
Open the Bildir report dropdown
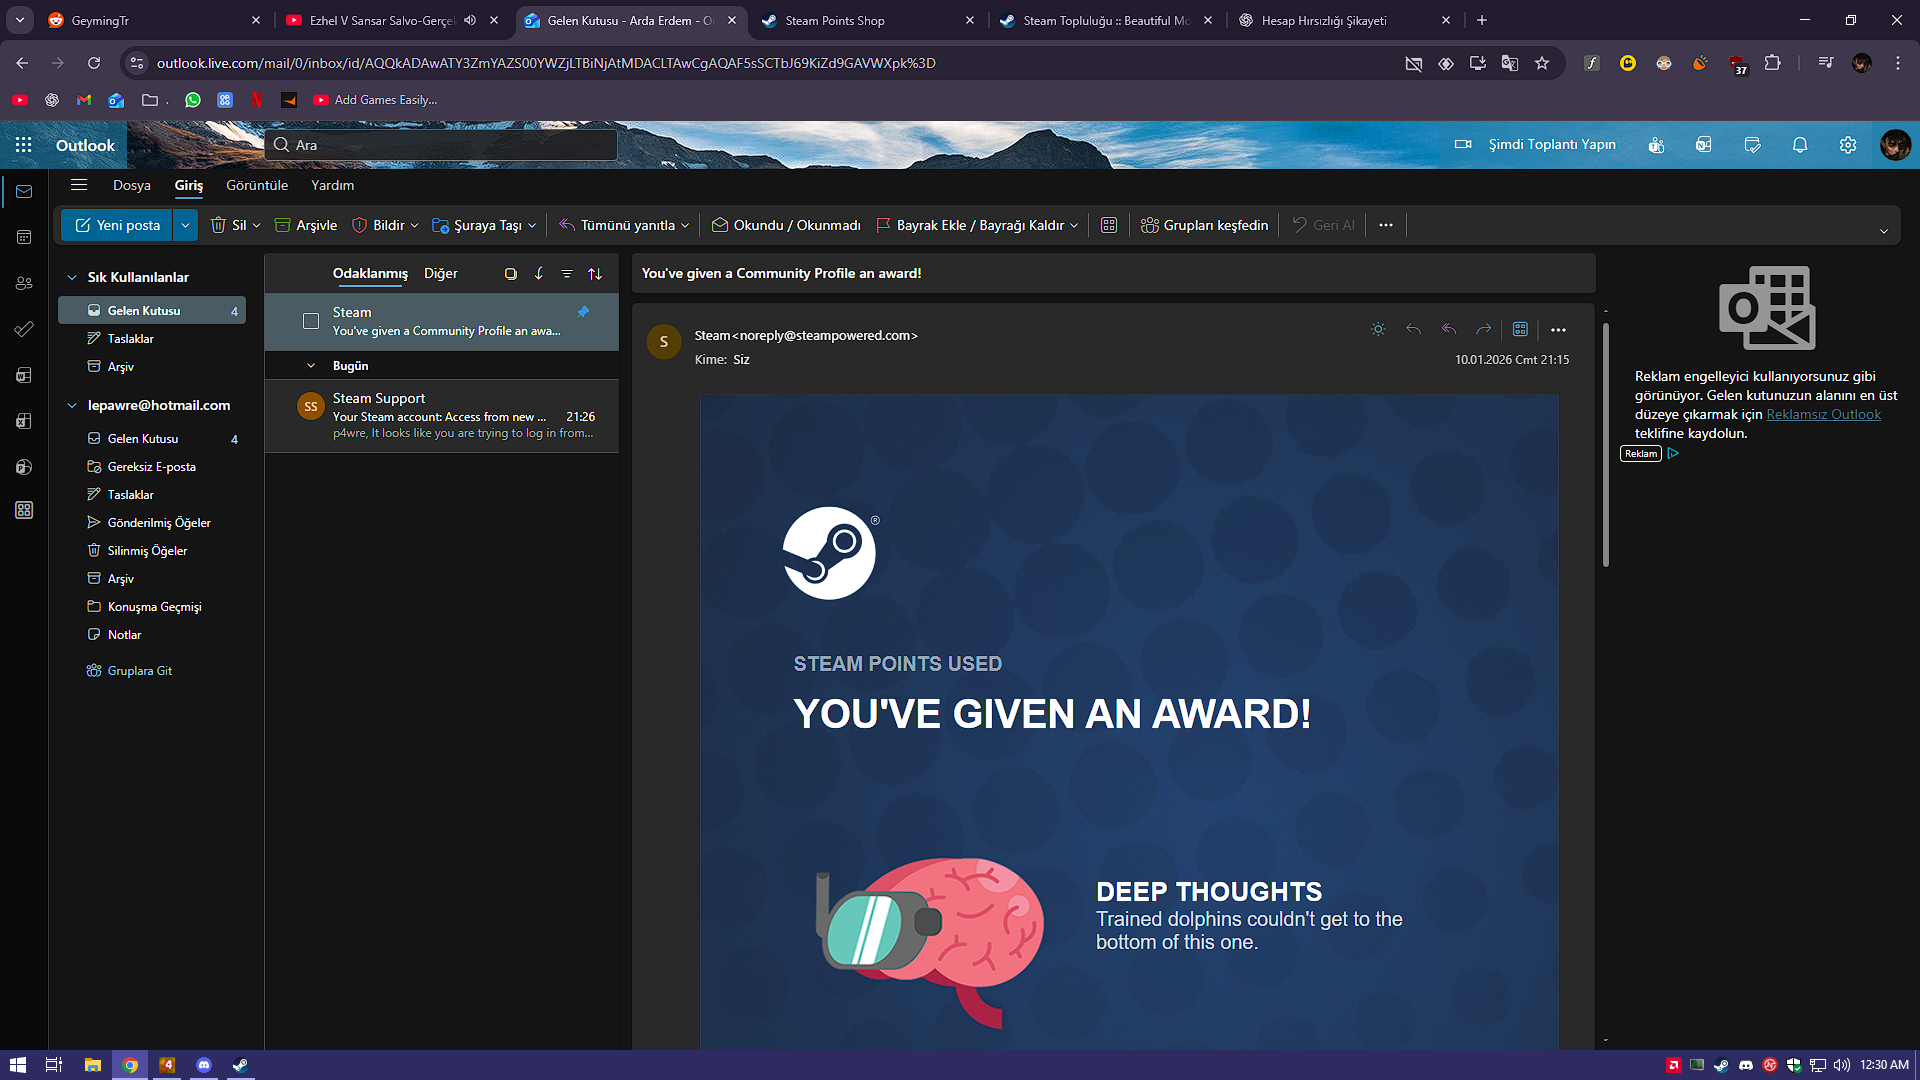414,225
